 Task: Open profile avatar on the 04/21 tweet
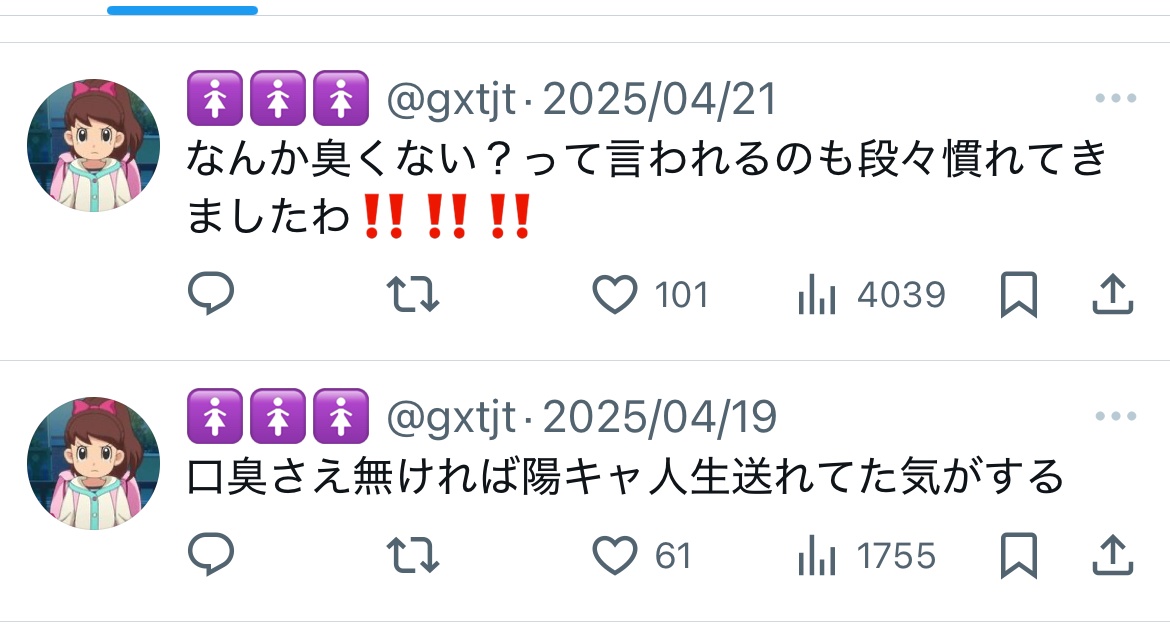tap(93, 145)
